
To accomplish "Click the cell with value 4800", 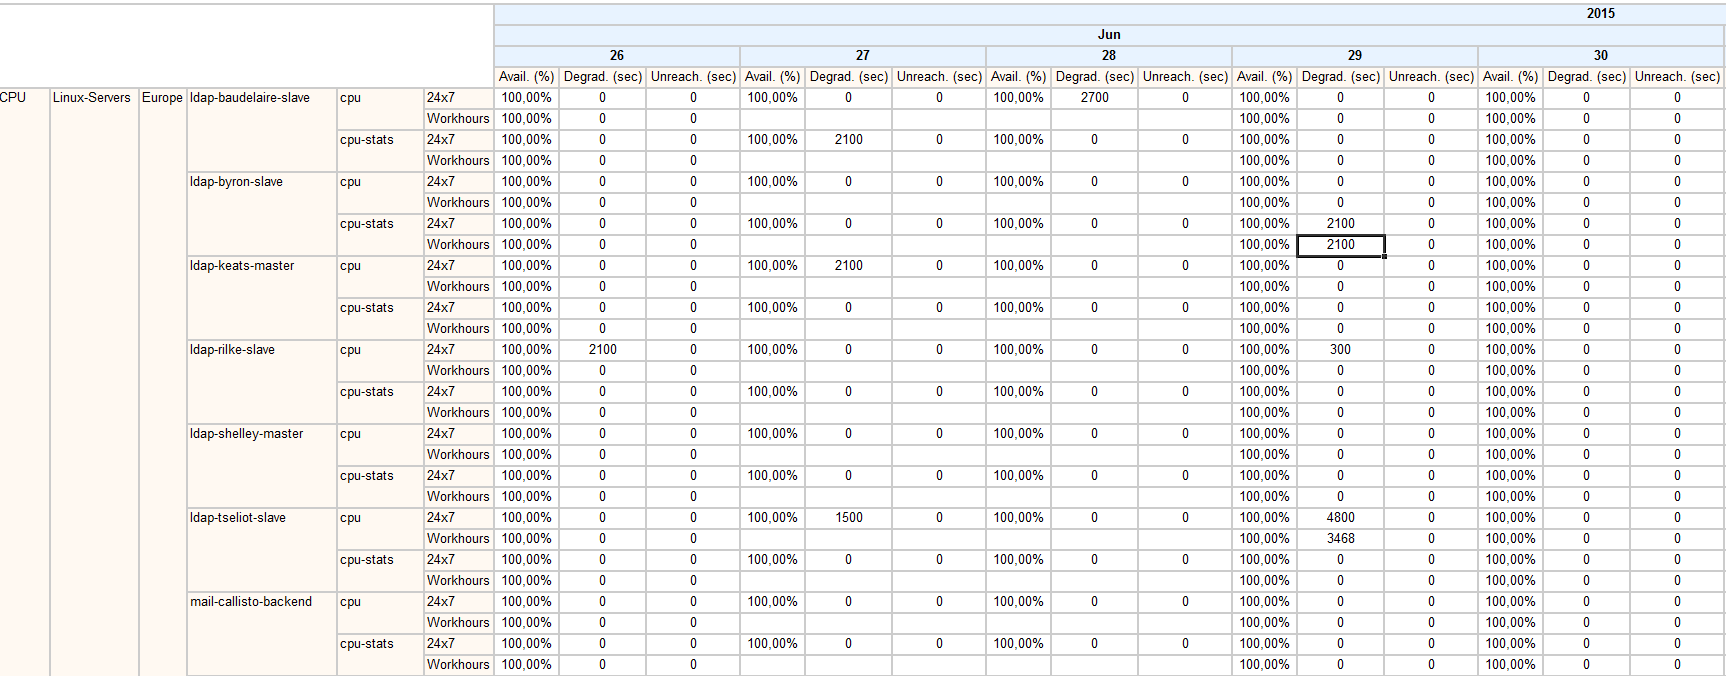I will pos(1340,518).
